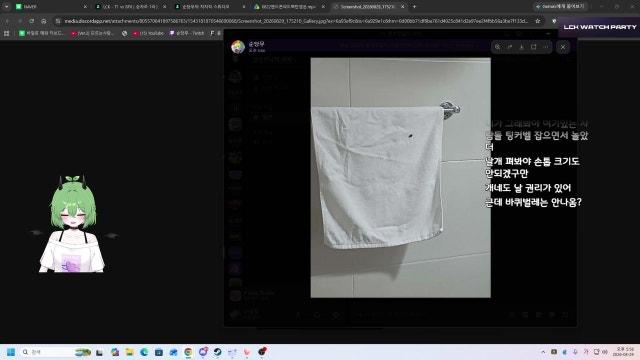
Task: Expand the system tray hidden icons chevron
Action: [543, 352]
